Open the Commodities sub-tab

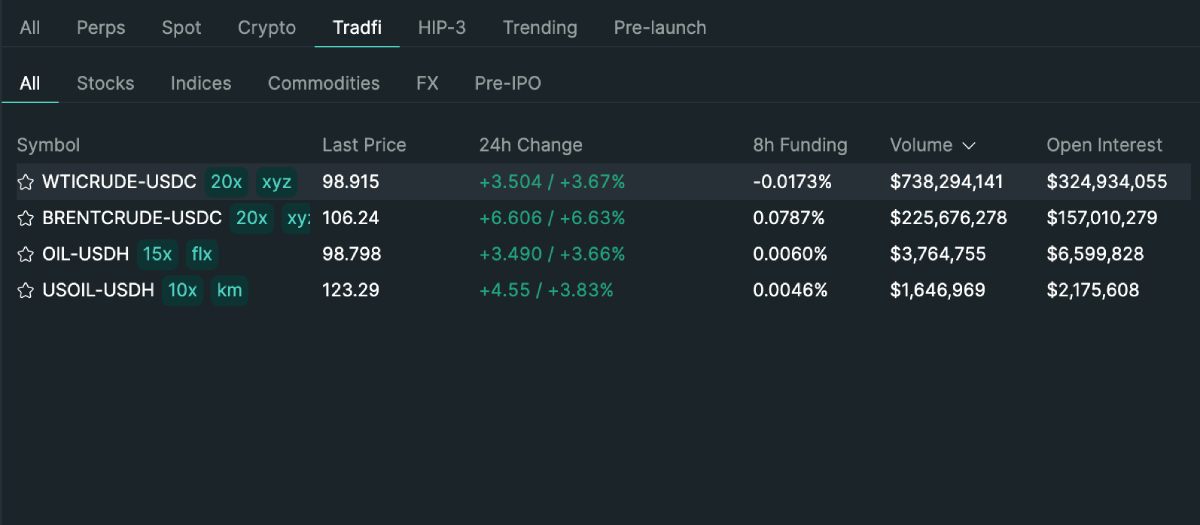pyautogui.click(x=323, y=83)
